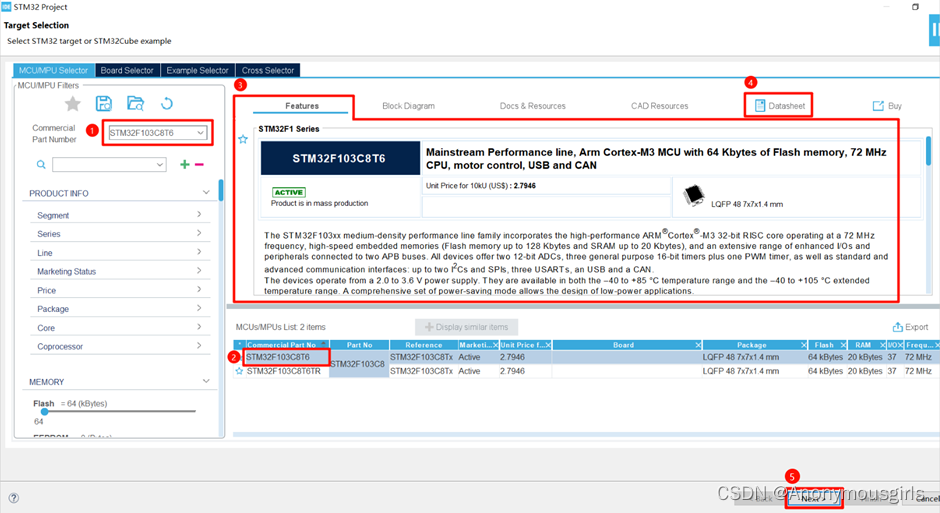Image resolution: width=940 pixels, height=513 pixels.
Task: Collapse the PRODUCT INFO section
Action: [206, 192]
